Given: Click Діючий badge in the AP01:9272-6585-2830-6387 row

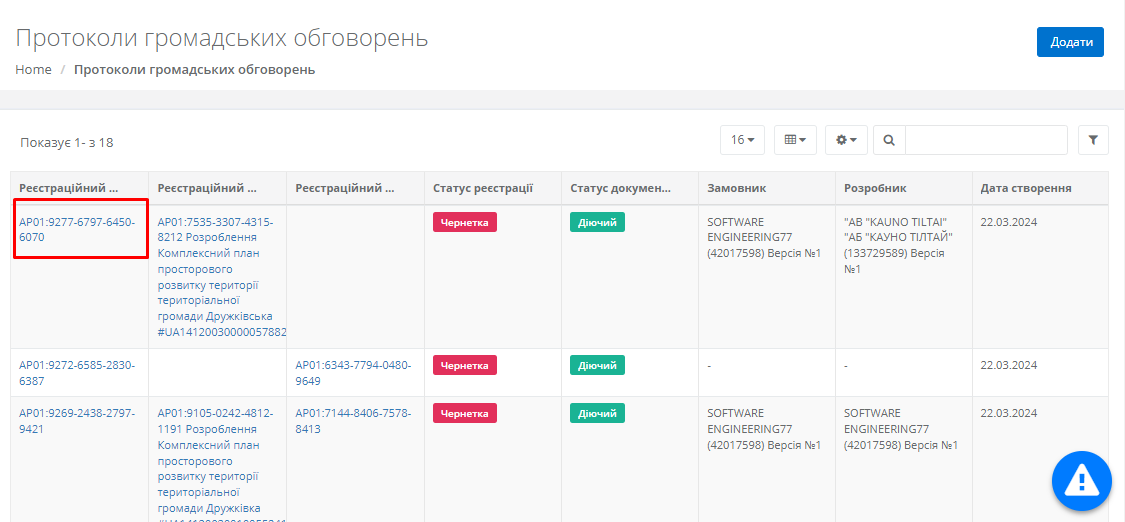Looking at the screenshot, I should click(x=597, y=365).
